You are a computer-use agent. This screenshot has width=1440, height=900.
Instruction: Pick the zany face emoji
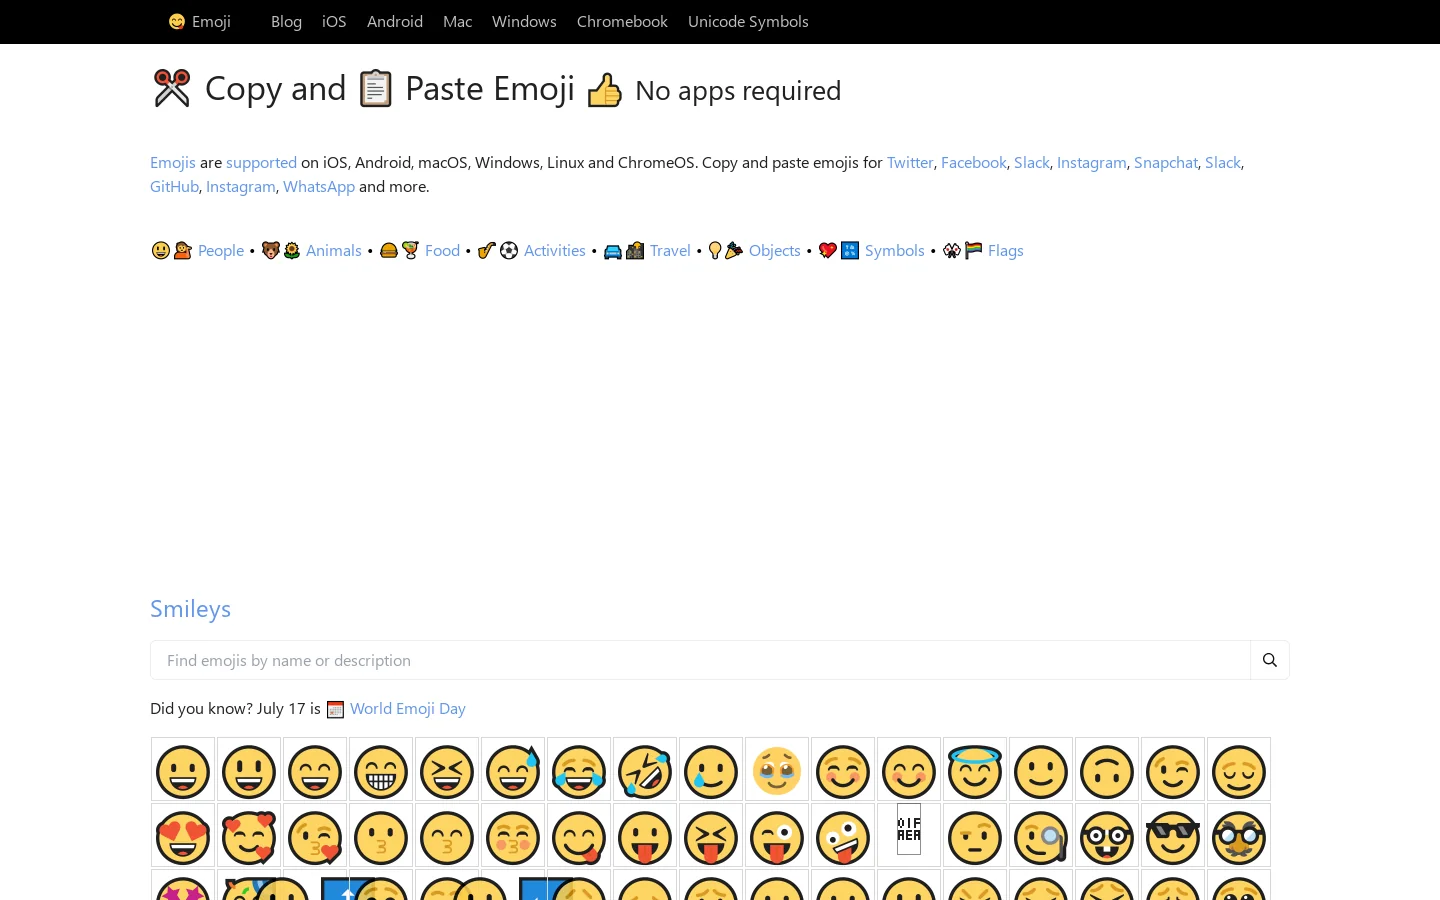click(843, 836)
